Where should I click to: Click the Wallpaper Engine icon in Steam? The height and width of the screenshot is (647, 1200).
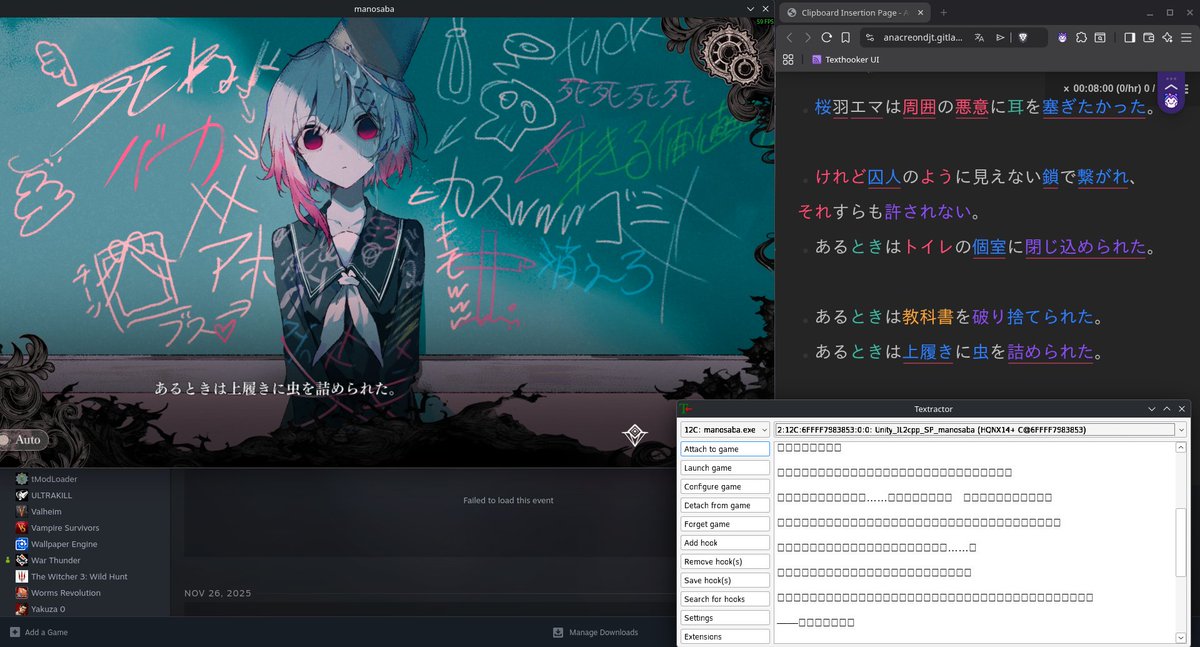[21, 544]
